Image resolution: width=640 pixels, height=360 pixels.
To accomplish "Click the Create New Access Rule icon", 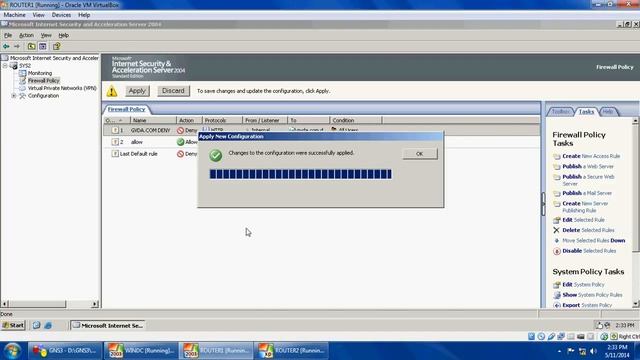I will point(557,156).
